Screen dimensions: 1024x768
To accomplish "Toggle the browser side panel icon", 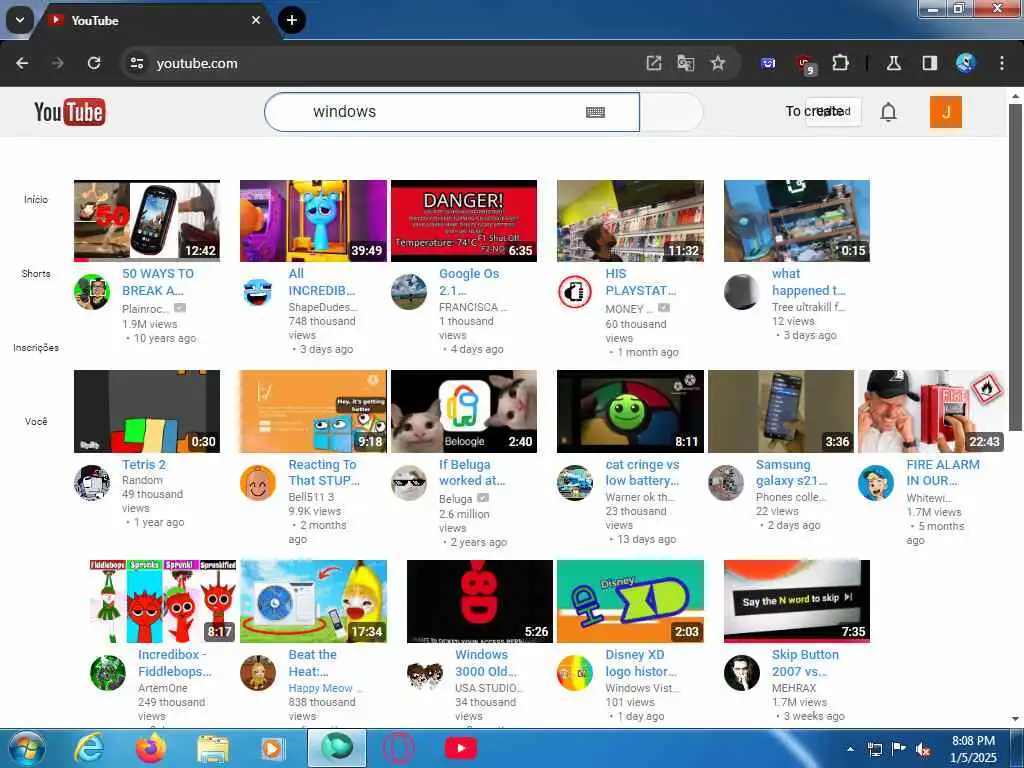I will 929,63.
